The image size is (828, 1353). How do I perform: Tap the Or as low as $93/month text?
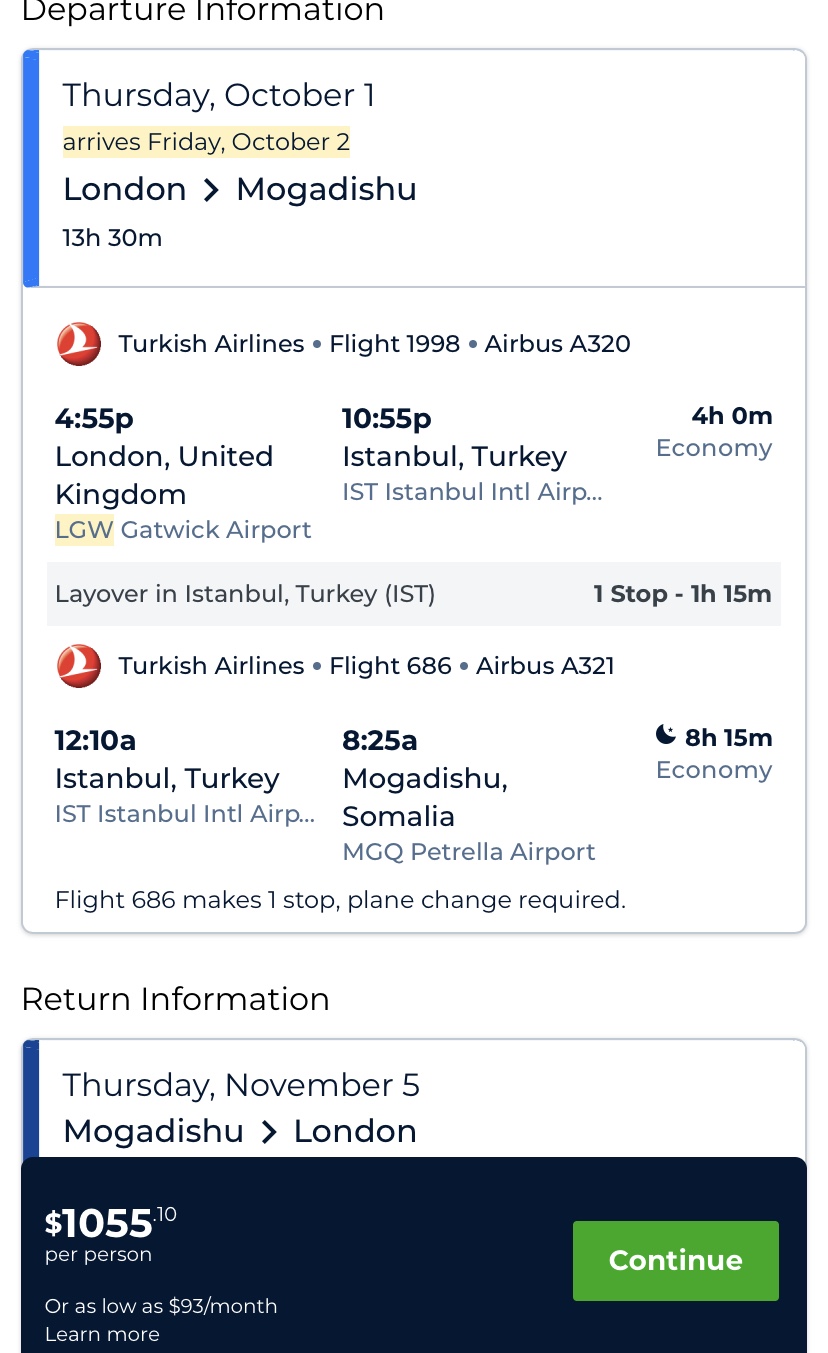click(161, 1306)
